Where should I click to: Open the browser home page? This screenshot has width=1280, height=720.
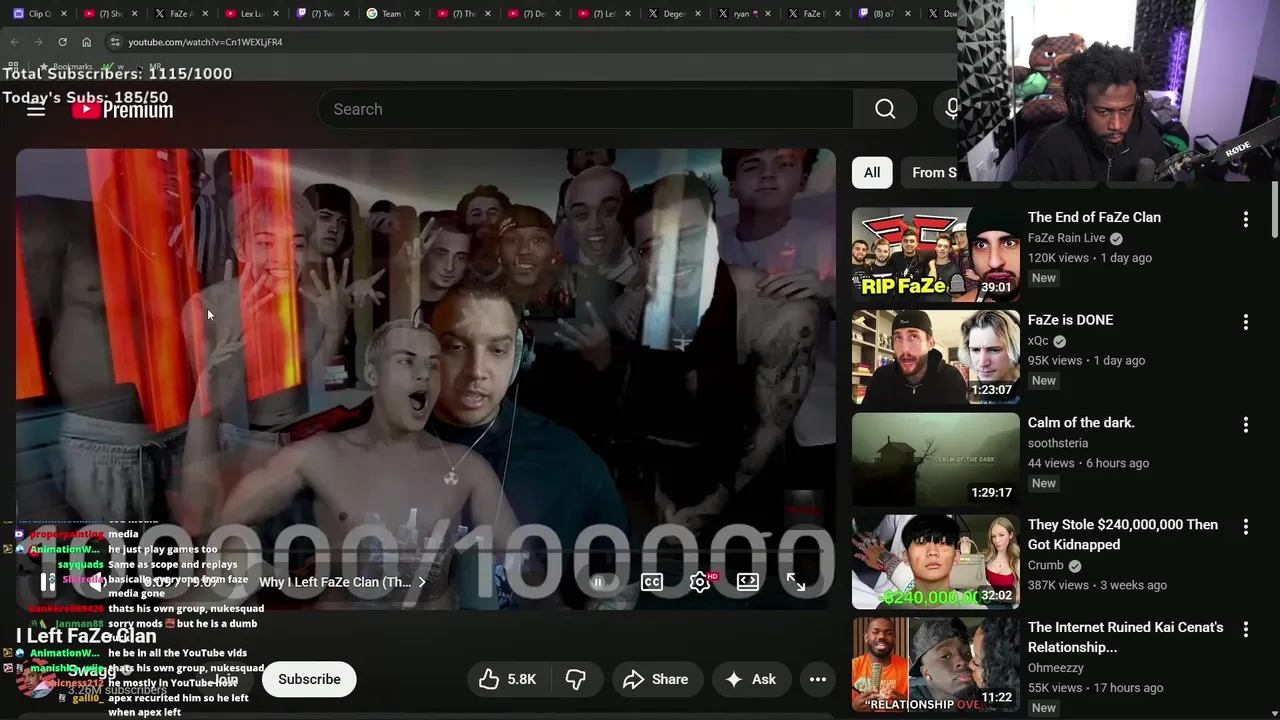87,42
